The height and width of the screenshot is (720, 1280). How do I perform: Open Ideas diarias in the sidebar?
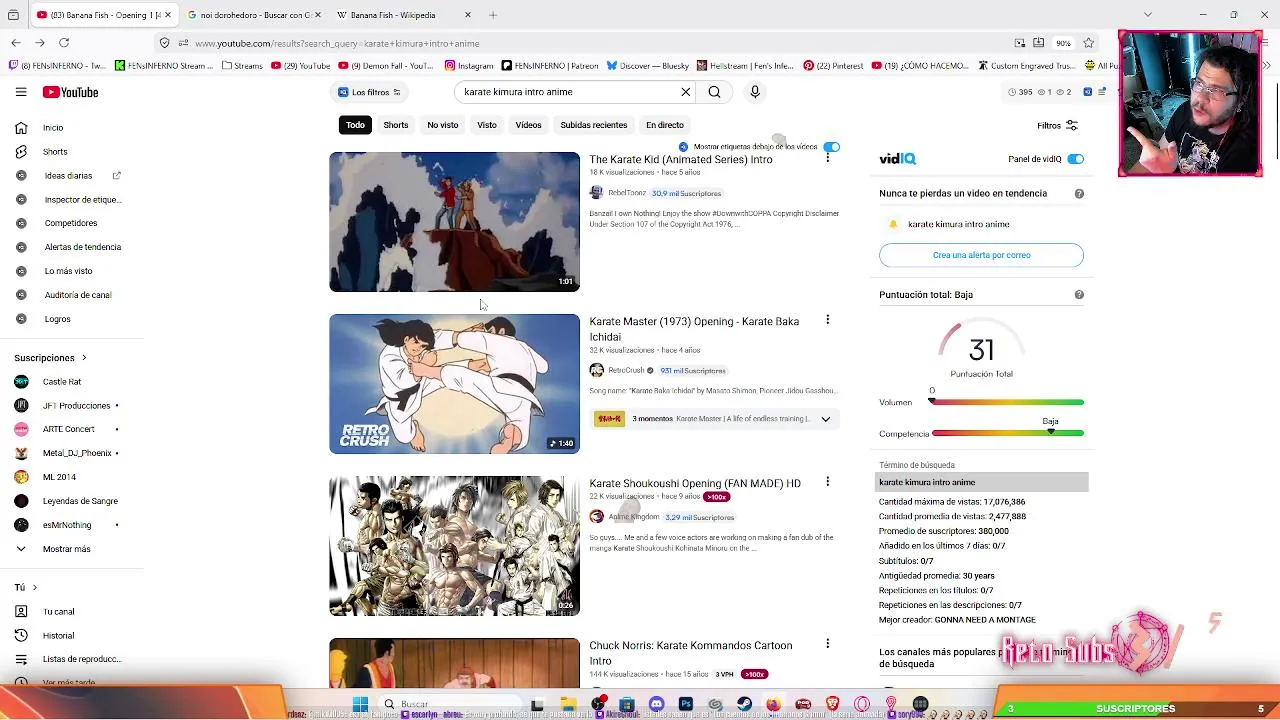tap(68, 176)
